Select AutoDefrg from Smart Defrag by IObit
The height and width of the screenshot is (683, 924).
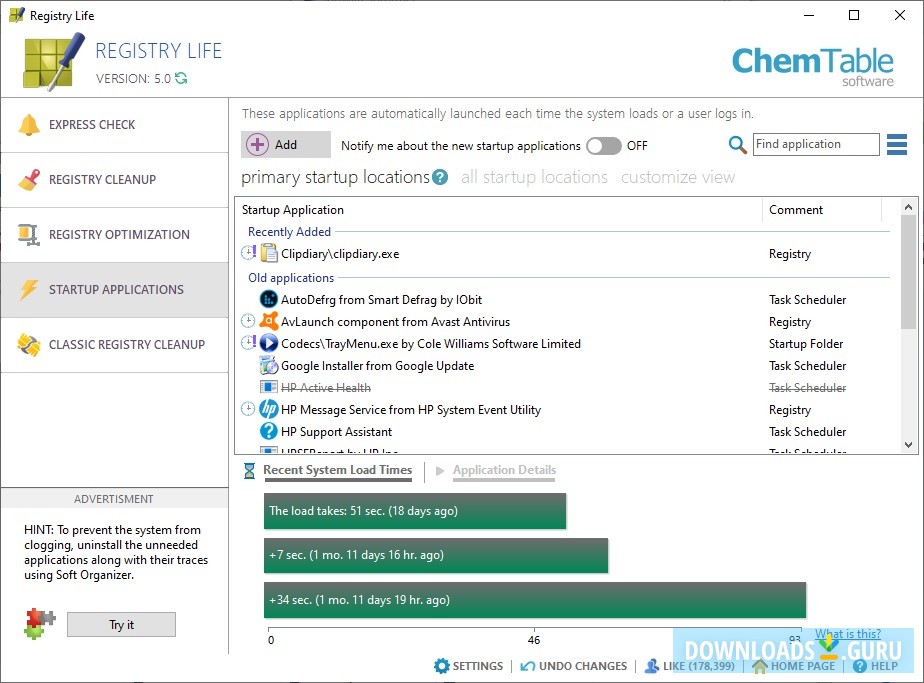point(381,299)
